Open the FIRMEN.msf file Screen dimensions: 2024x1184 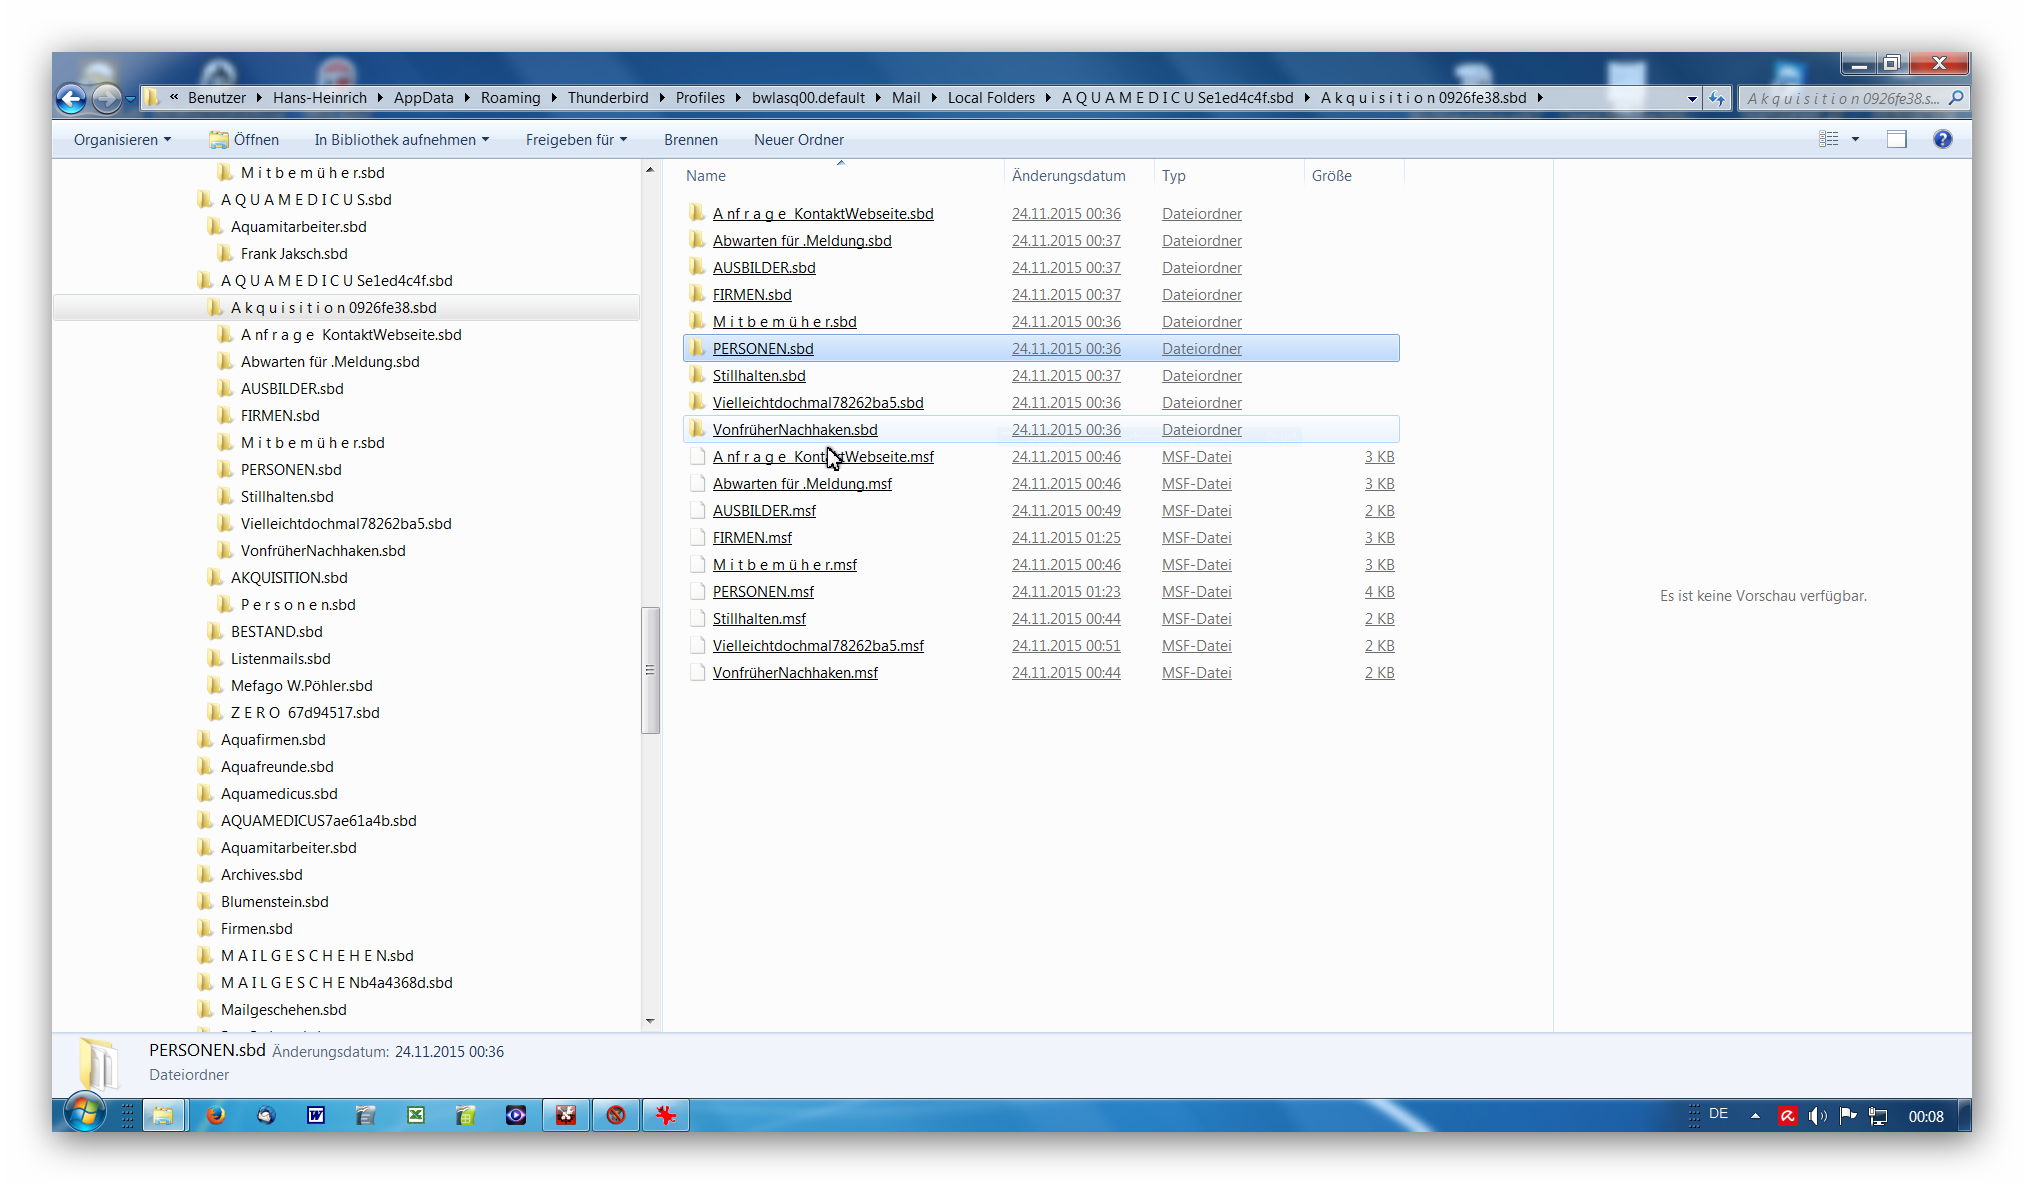coord(752,537)
